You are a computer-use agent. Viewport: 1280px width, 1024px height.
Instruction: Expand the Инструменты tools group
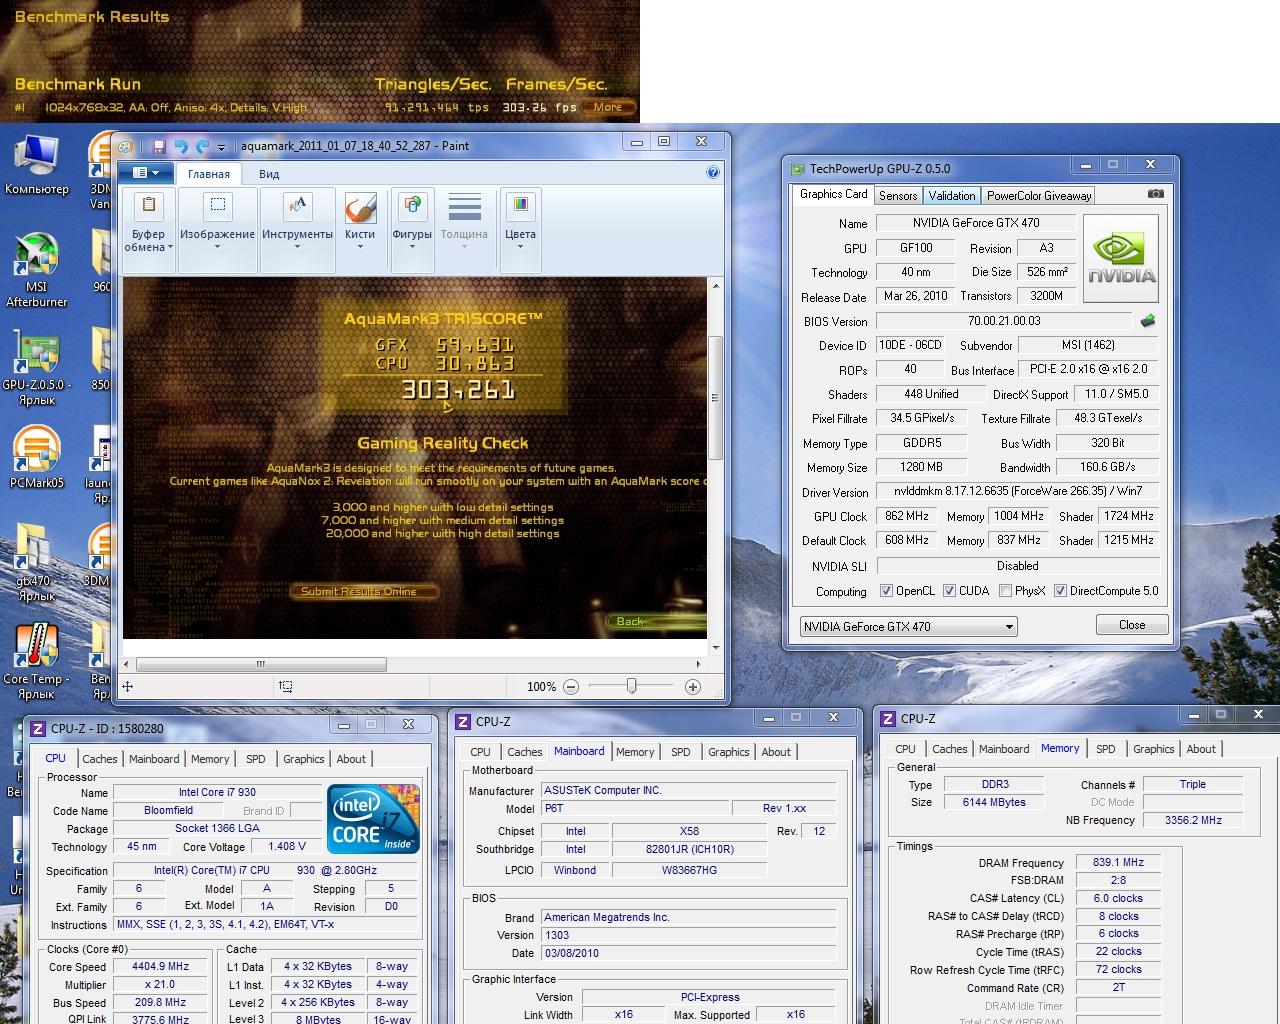coord(297,230)
